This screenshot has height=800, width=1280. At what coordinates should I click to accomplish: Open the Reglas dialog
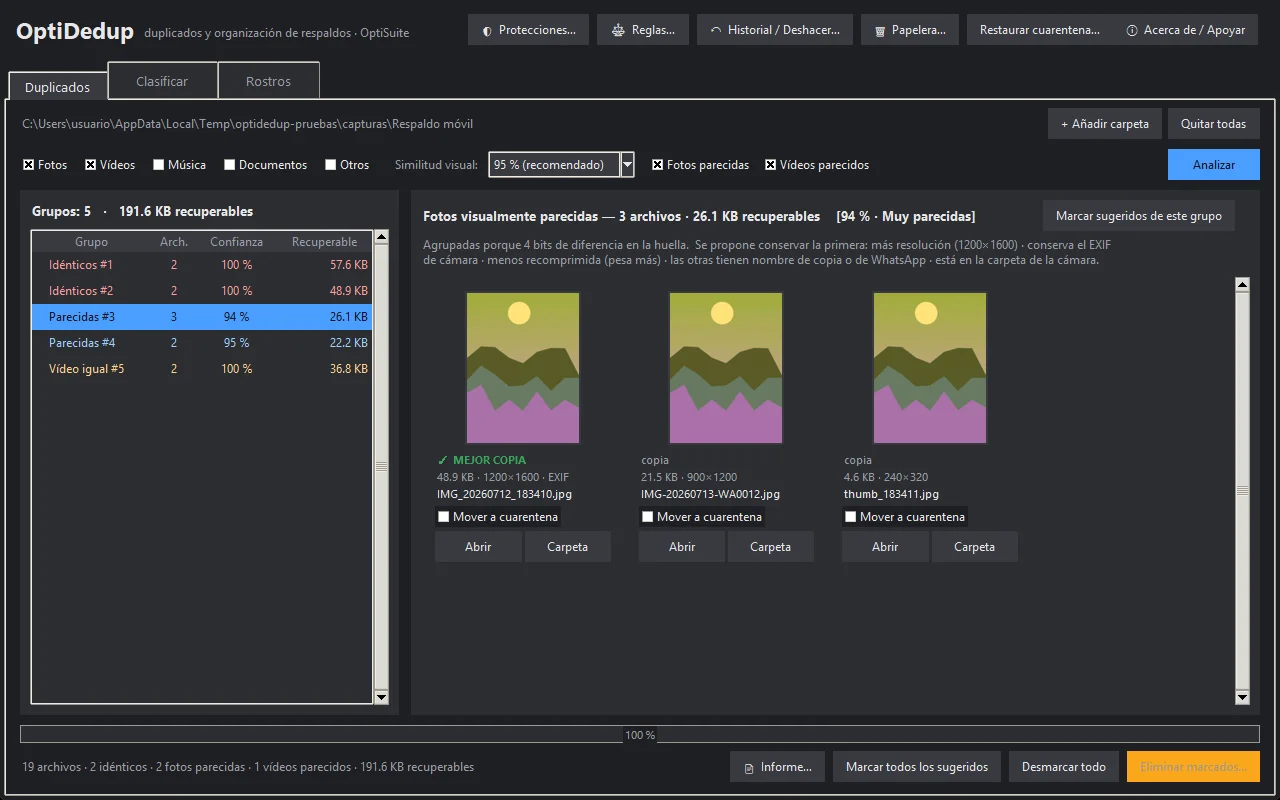(642, 30)
